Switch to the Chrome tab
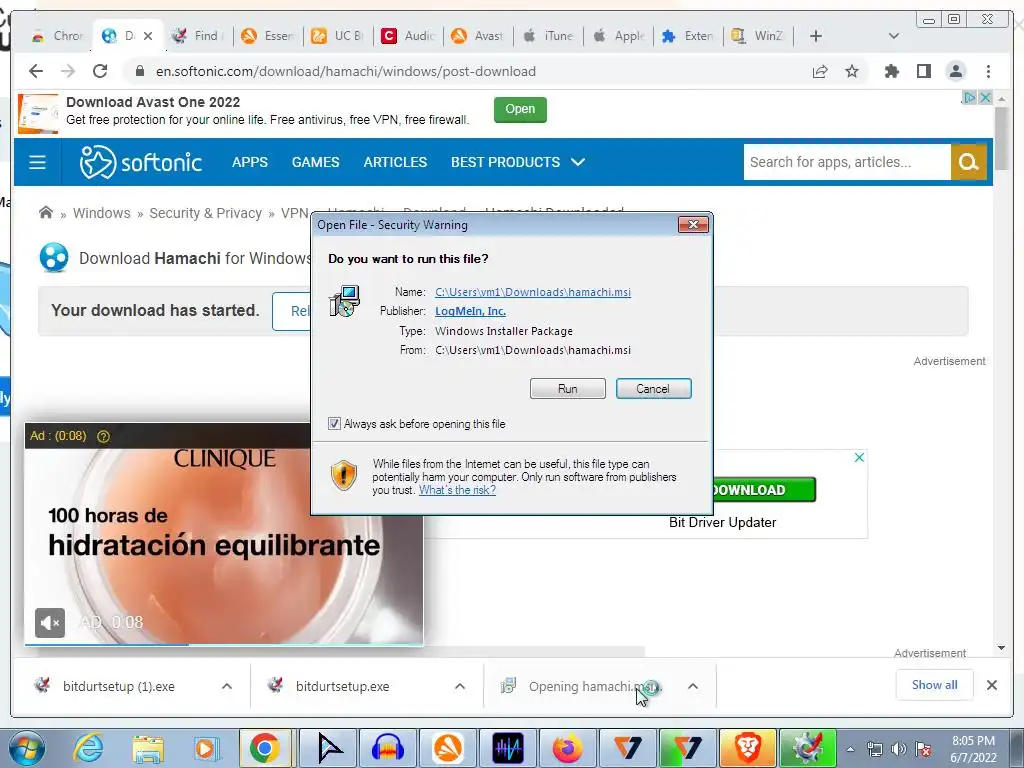This screenshot has width=1024, height=768. [57, 36]
